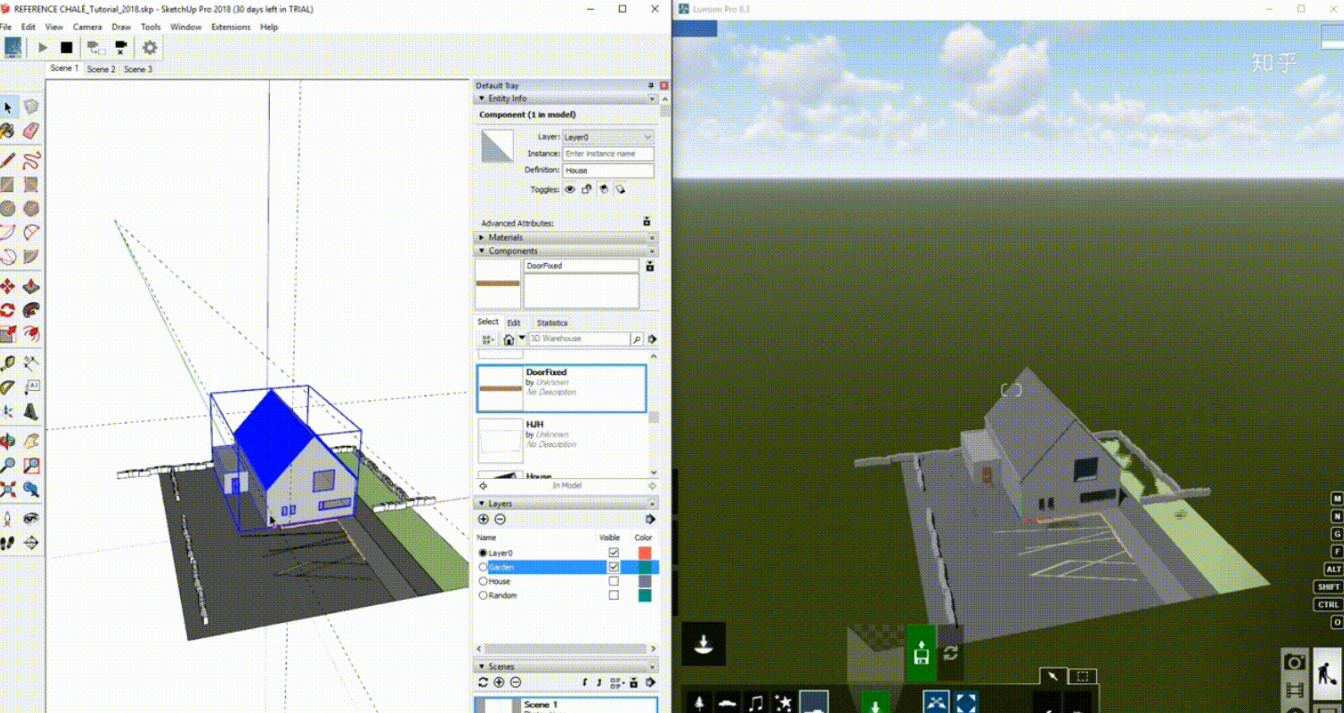This screenshot has width=1344, height=713.
Task: Open Lumion sound objects music note icon
Action: (x=756, y=703)
